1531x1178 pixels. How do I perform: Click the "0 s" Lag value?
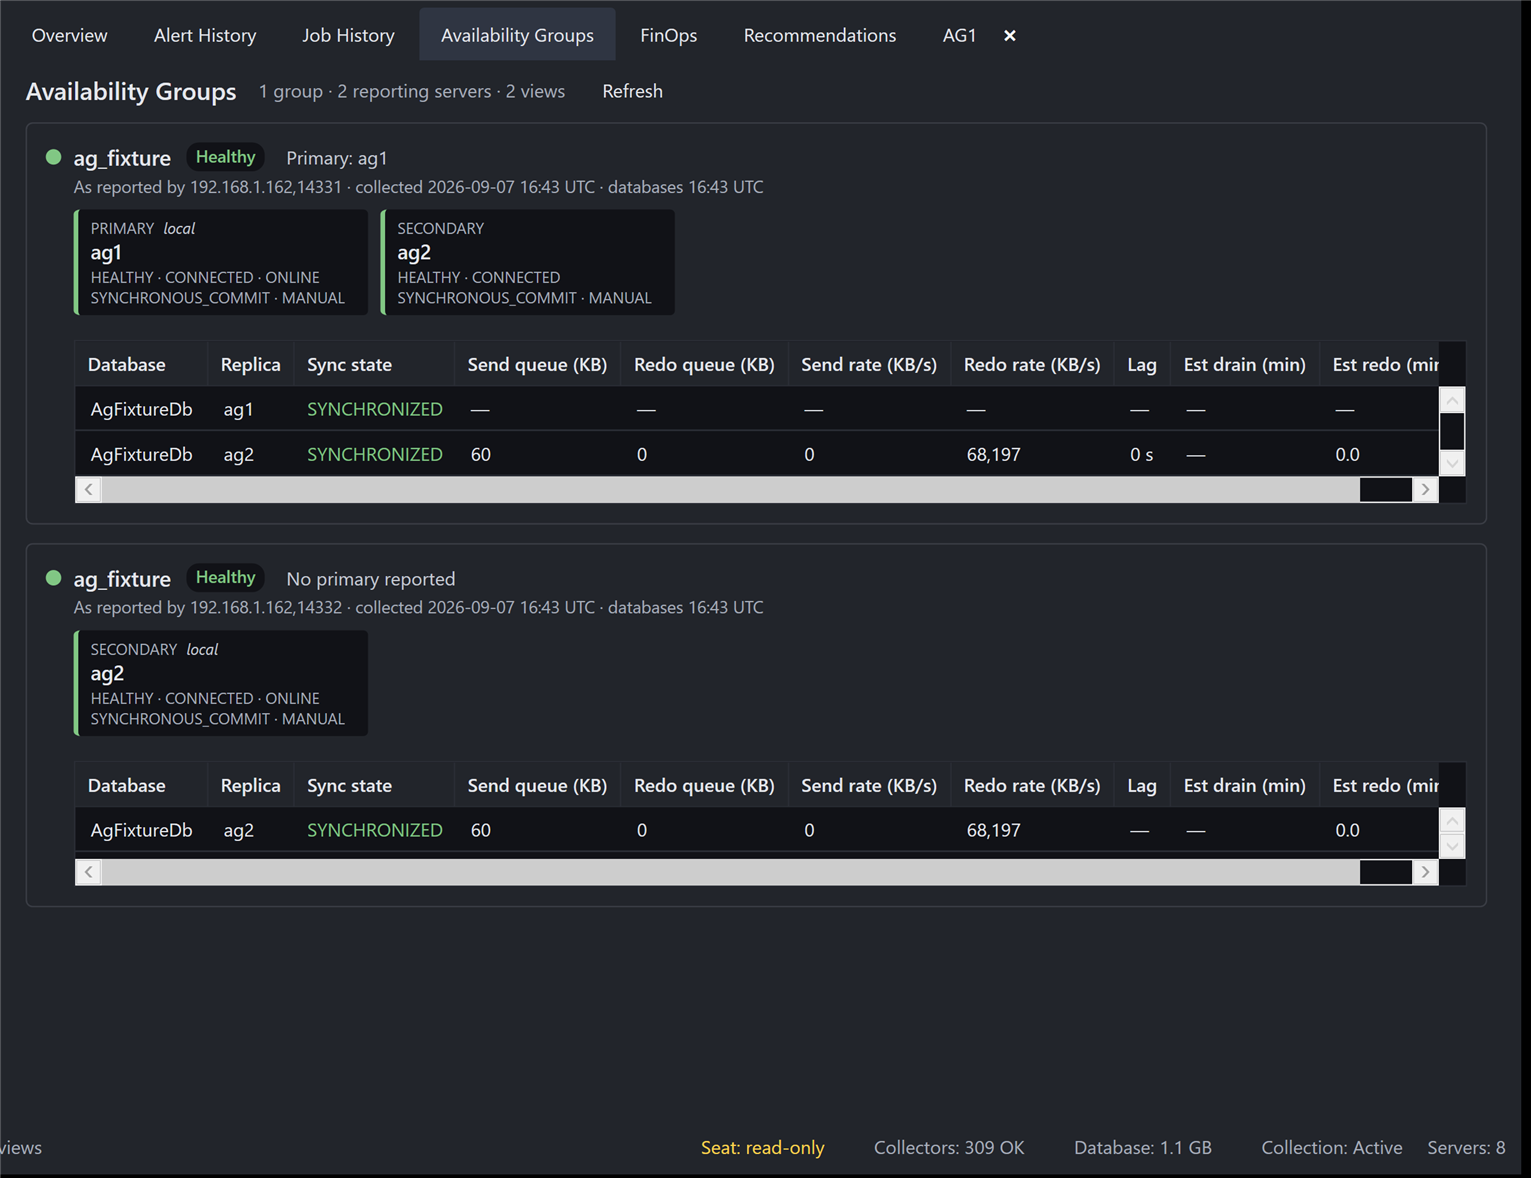click(1142, 454)
